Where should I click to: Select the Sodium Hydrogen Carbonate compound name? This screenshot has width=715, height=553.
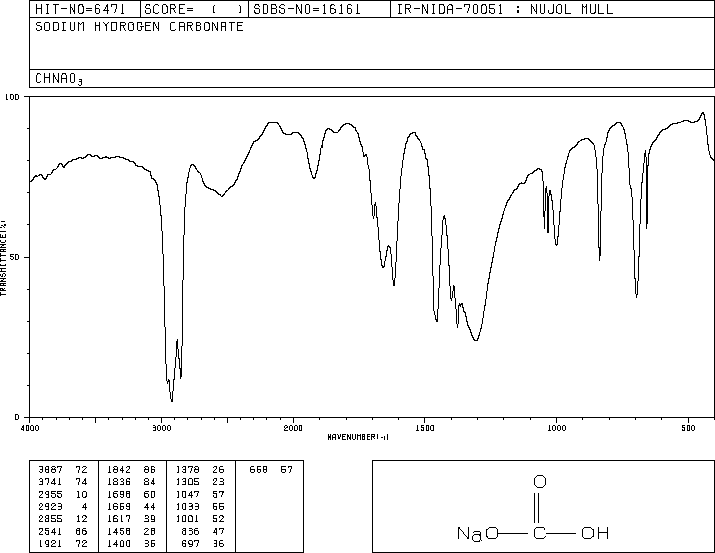pos(139,26)
